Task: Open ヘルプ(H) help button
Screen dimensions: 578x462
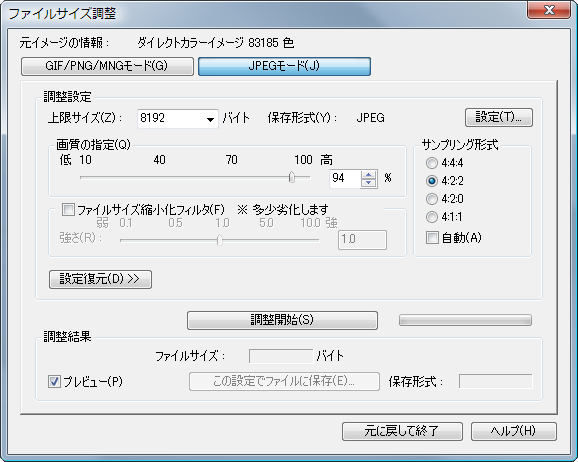Action: tap(513, 431)
